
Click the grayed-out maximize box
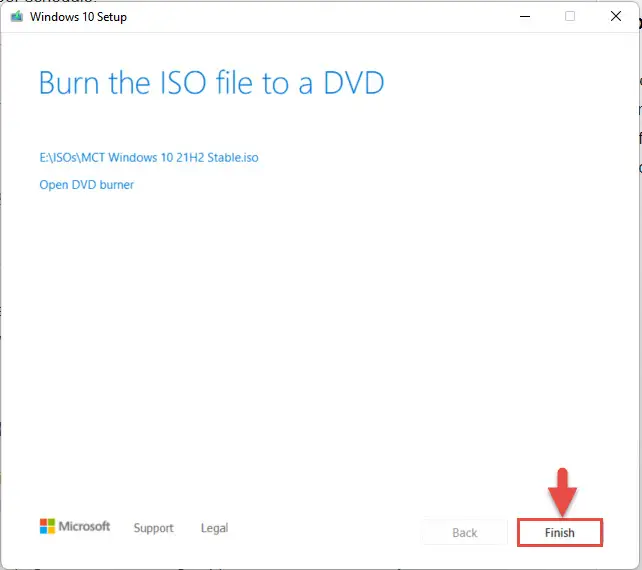pos(570,16)
